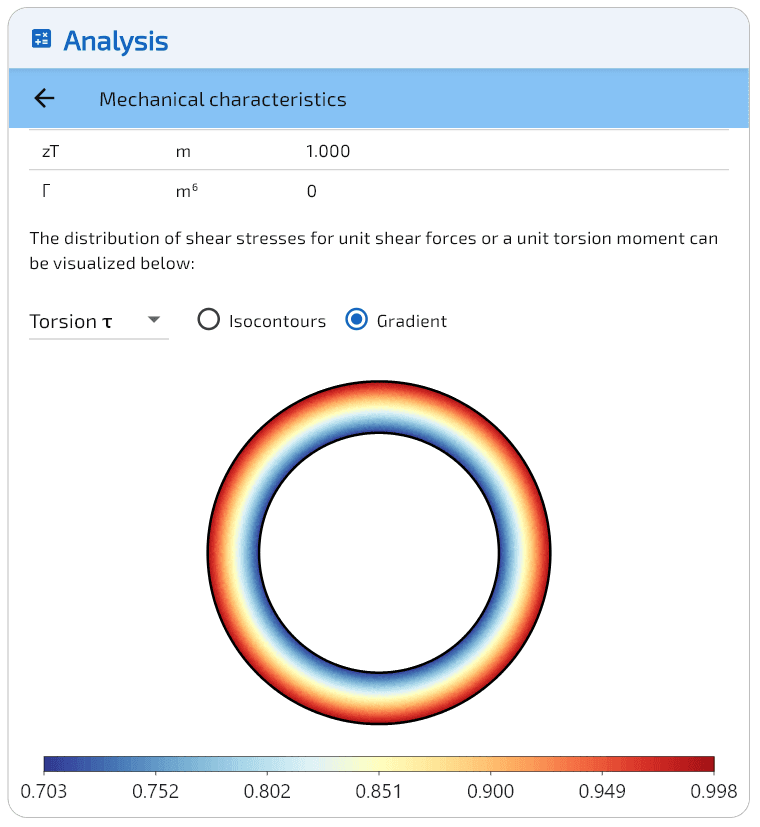Click the m⁶ unit in Γ row
760x827 pixels.
(186, 191)
